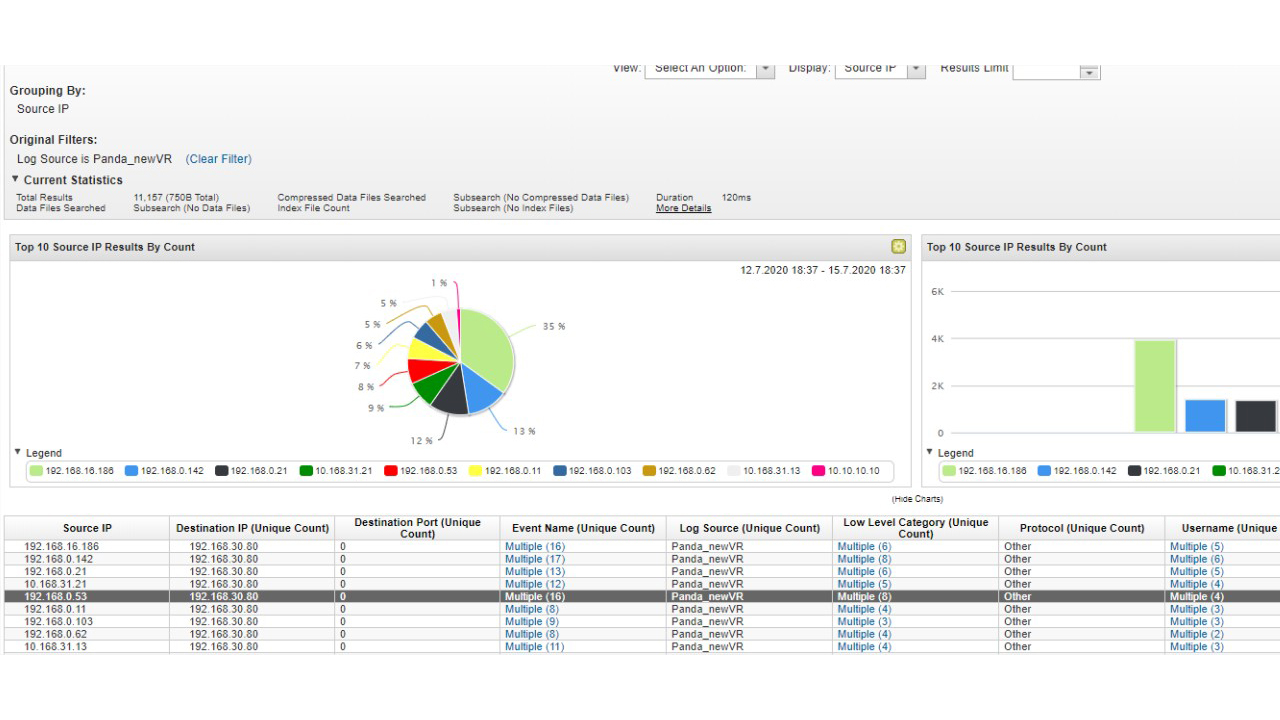Screen dimensions: 1280x720
Task: Click the pink 10.10.10.10 legend swatch
Action: point(818,471)
